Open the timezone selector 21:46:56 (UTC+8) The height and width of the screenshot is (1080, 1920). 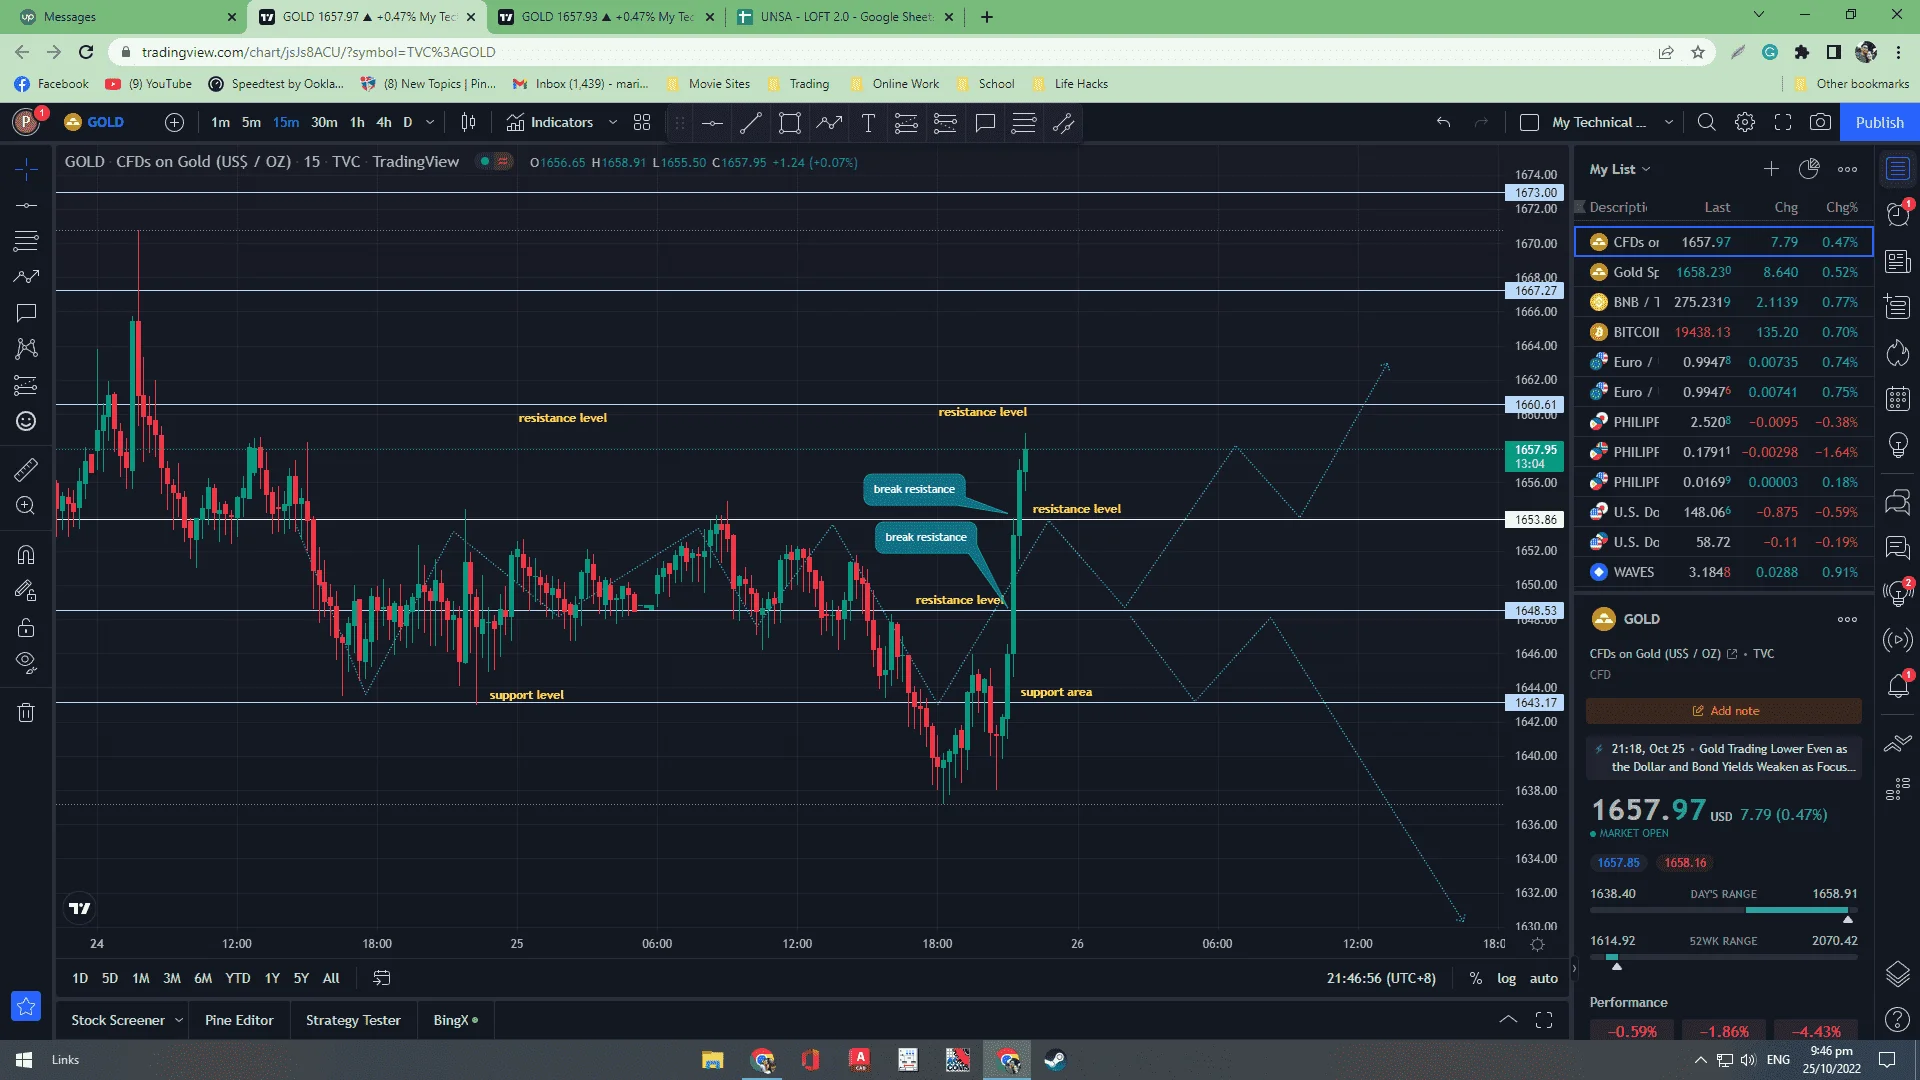1381,978
